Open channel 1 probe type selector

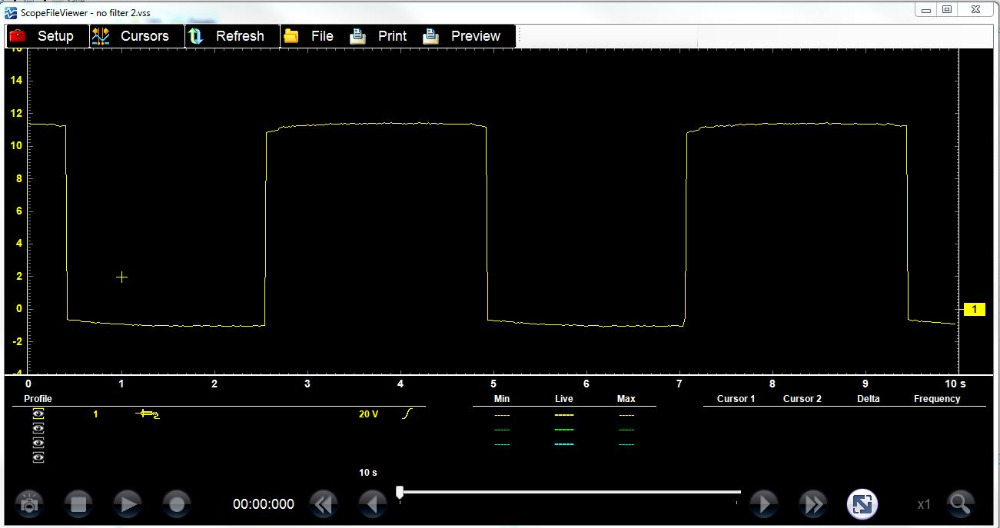(x=149, y=413)
